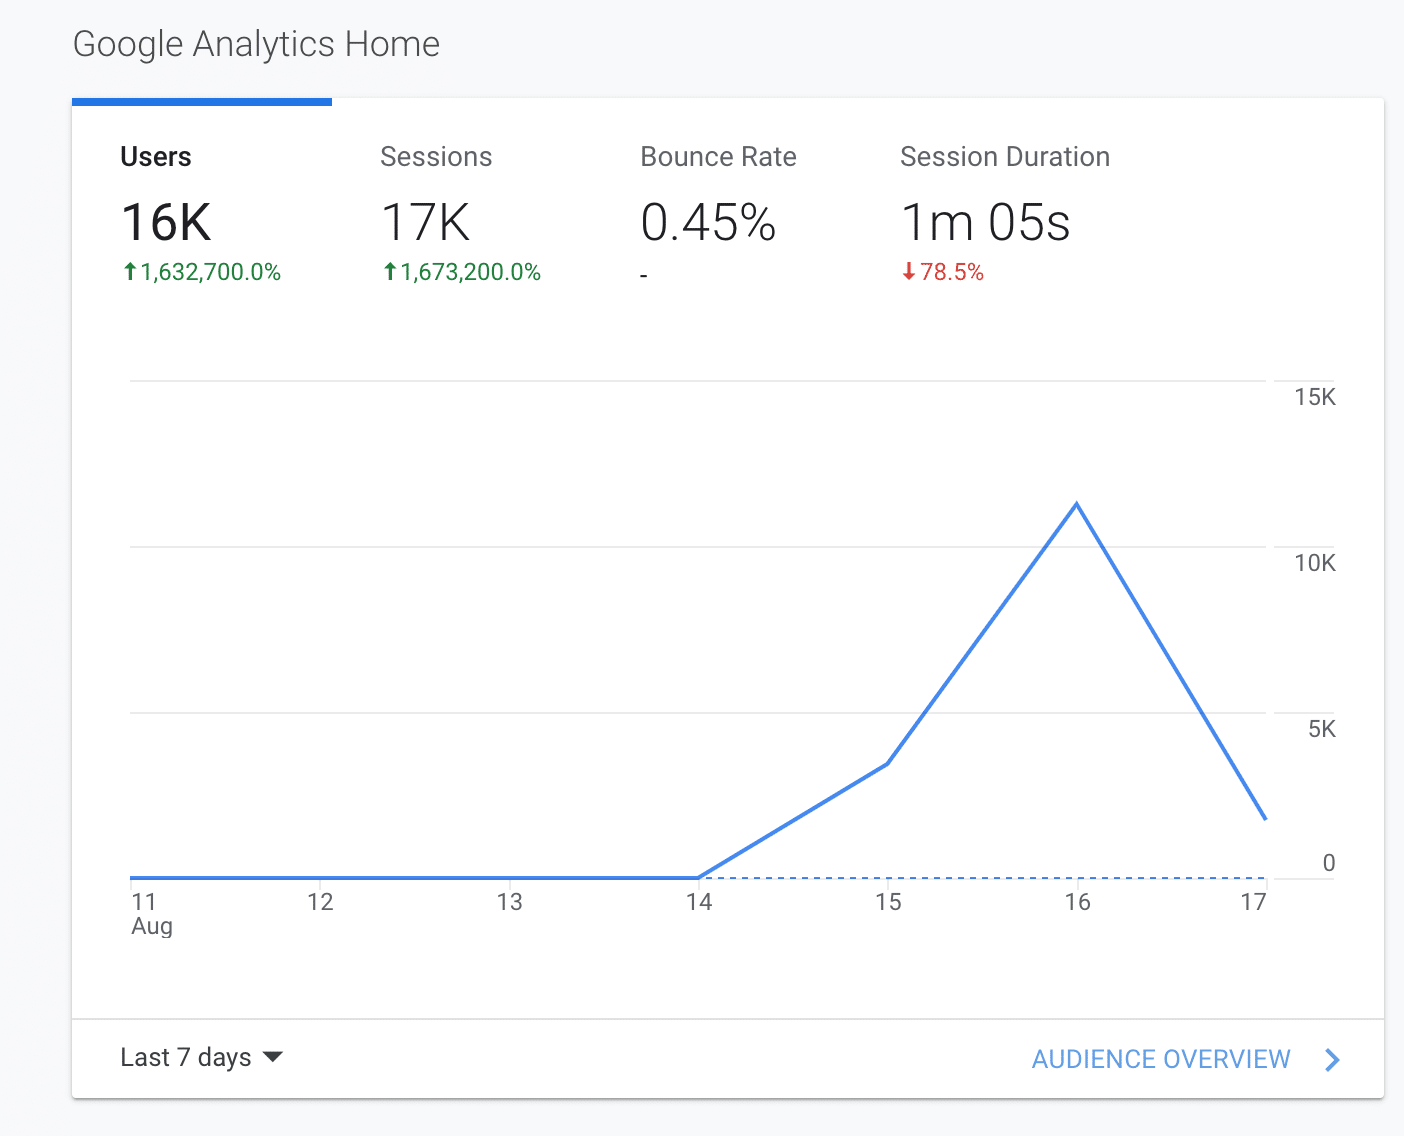This screenshot has height=1136, width=1404.
Task: Click the 17K sessions value
Action: point(426,222)
